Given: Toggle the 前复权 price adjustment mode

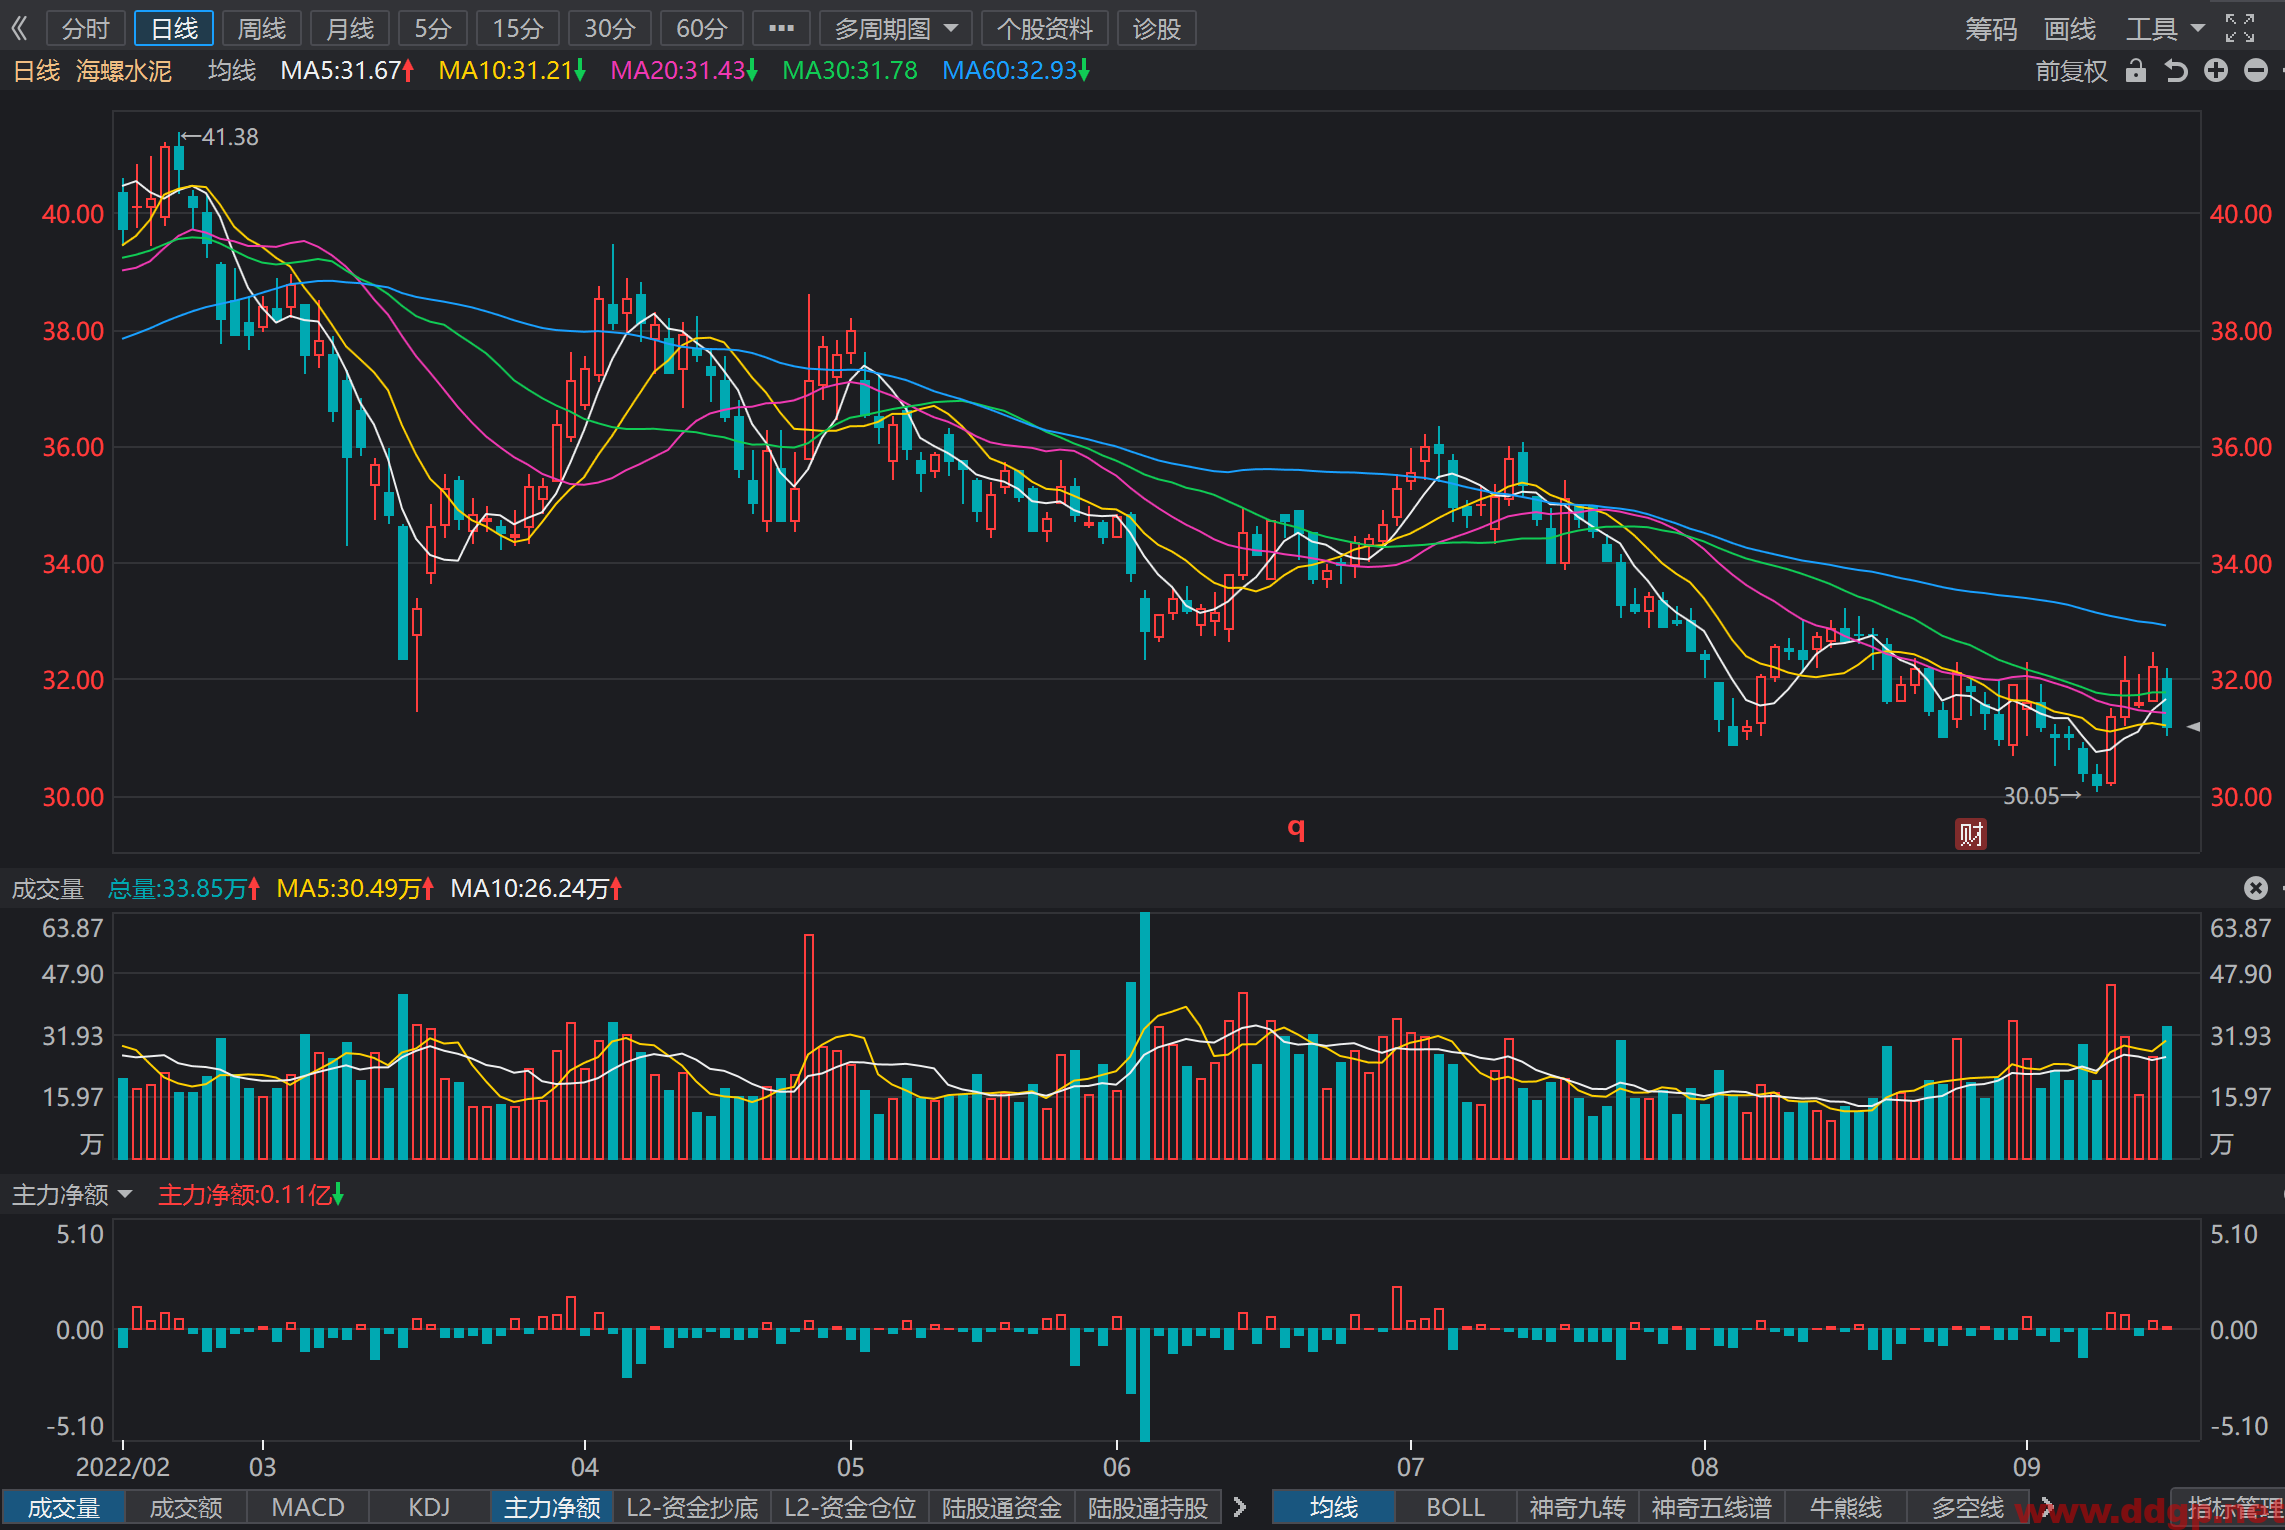Looking at the screenshot, I should point(2072,71).
